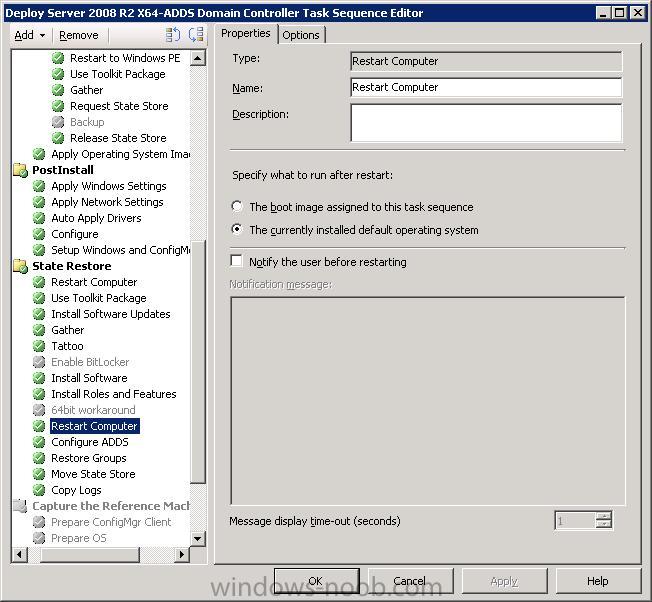This screenshot has width=652, height=602.
Task: Click check icon beside Apply Windows Settings
Action: point(39,186)
